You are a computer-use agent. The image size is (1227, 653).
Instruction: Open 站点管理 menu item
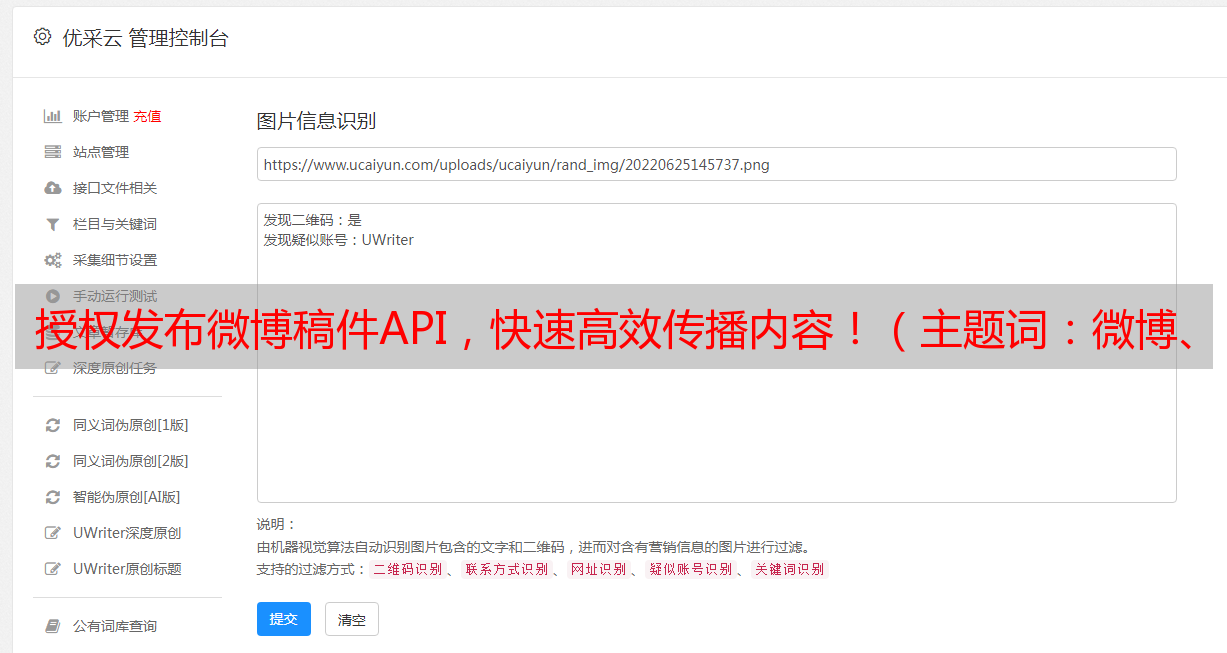click(101, 152)
